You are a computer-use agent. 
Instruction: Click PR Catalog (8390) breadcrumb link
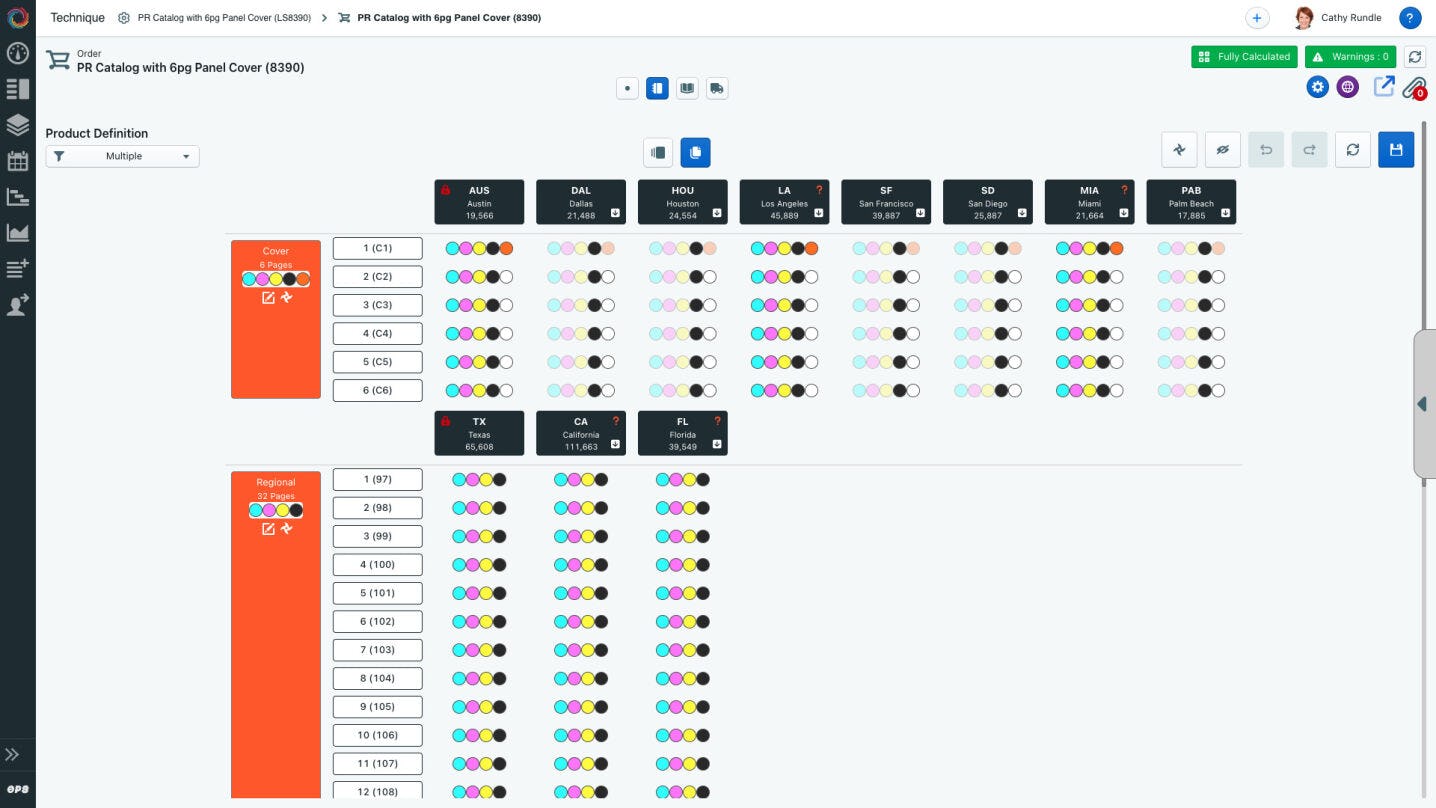(449, 18)
